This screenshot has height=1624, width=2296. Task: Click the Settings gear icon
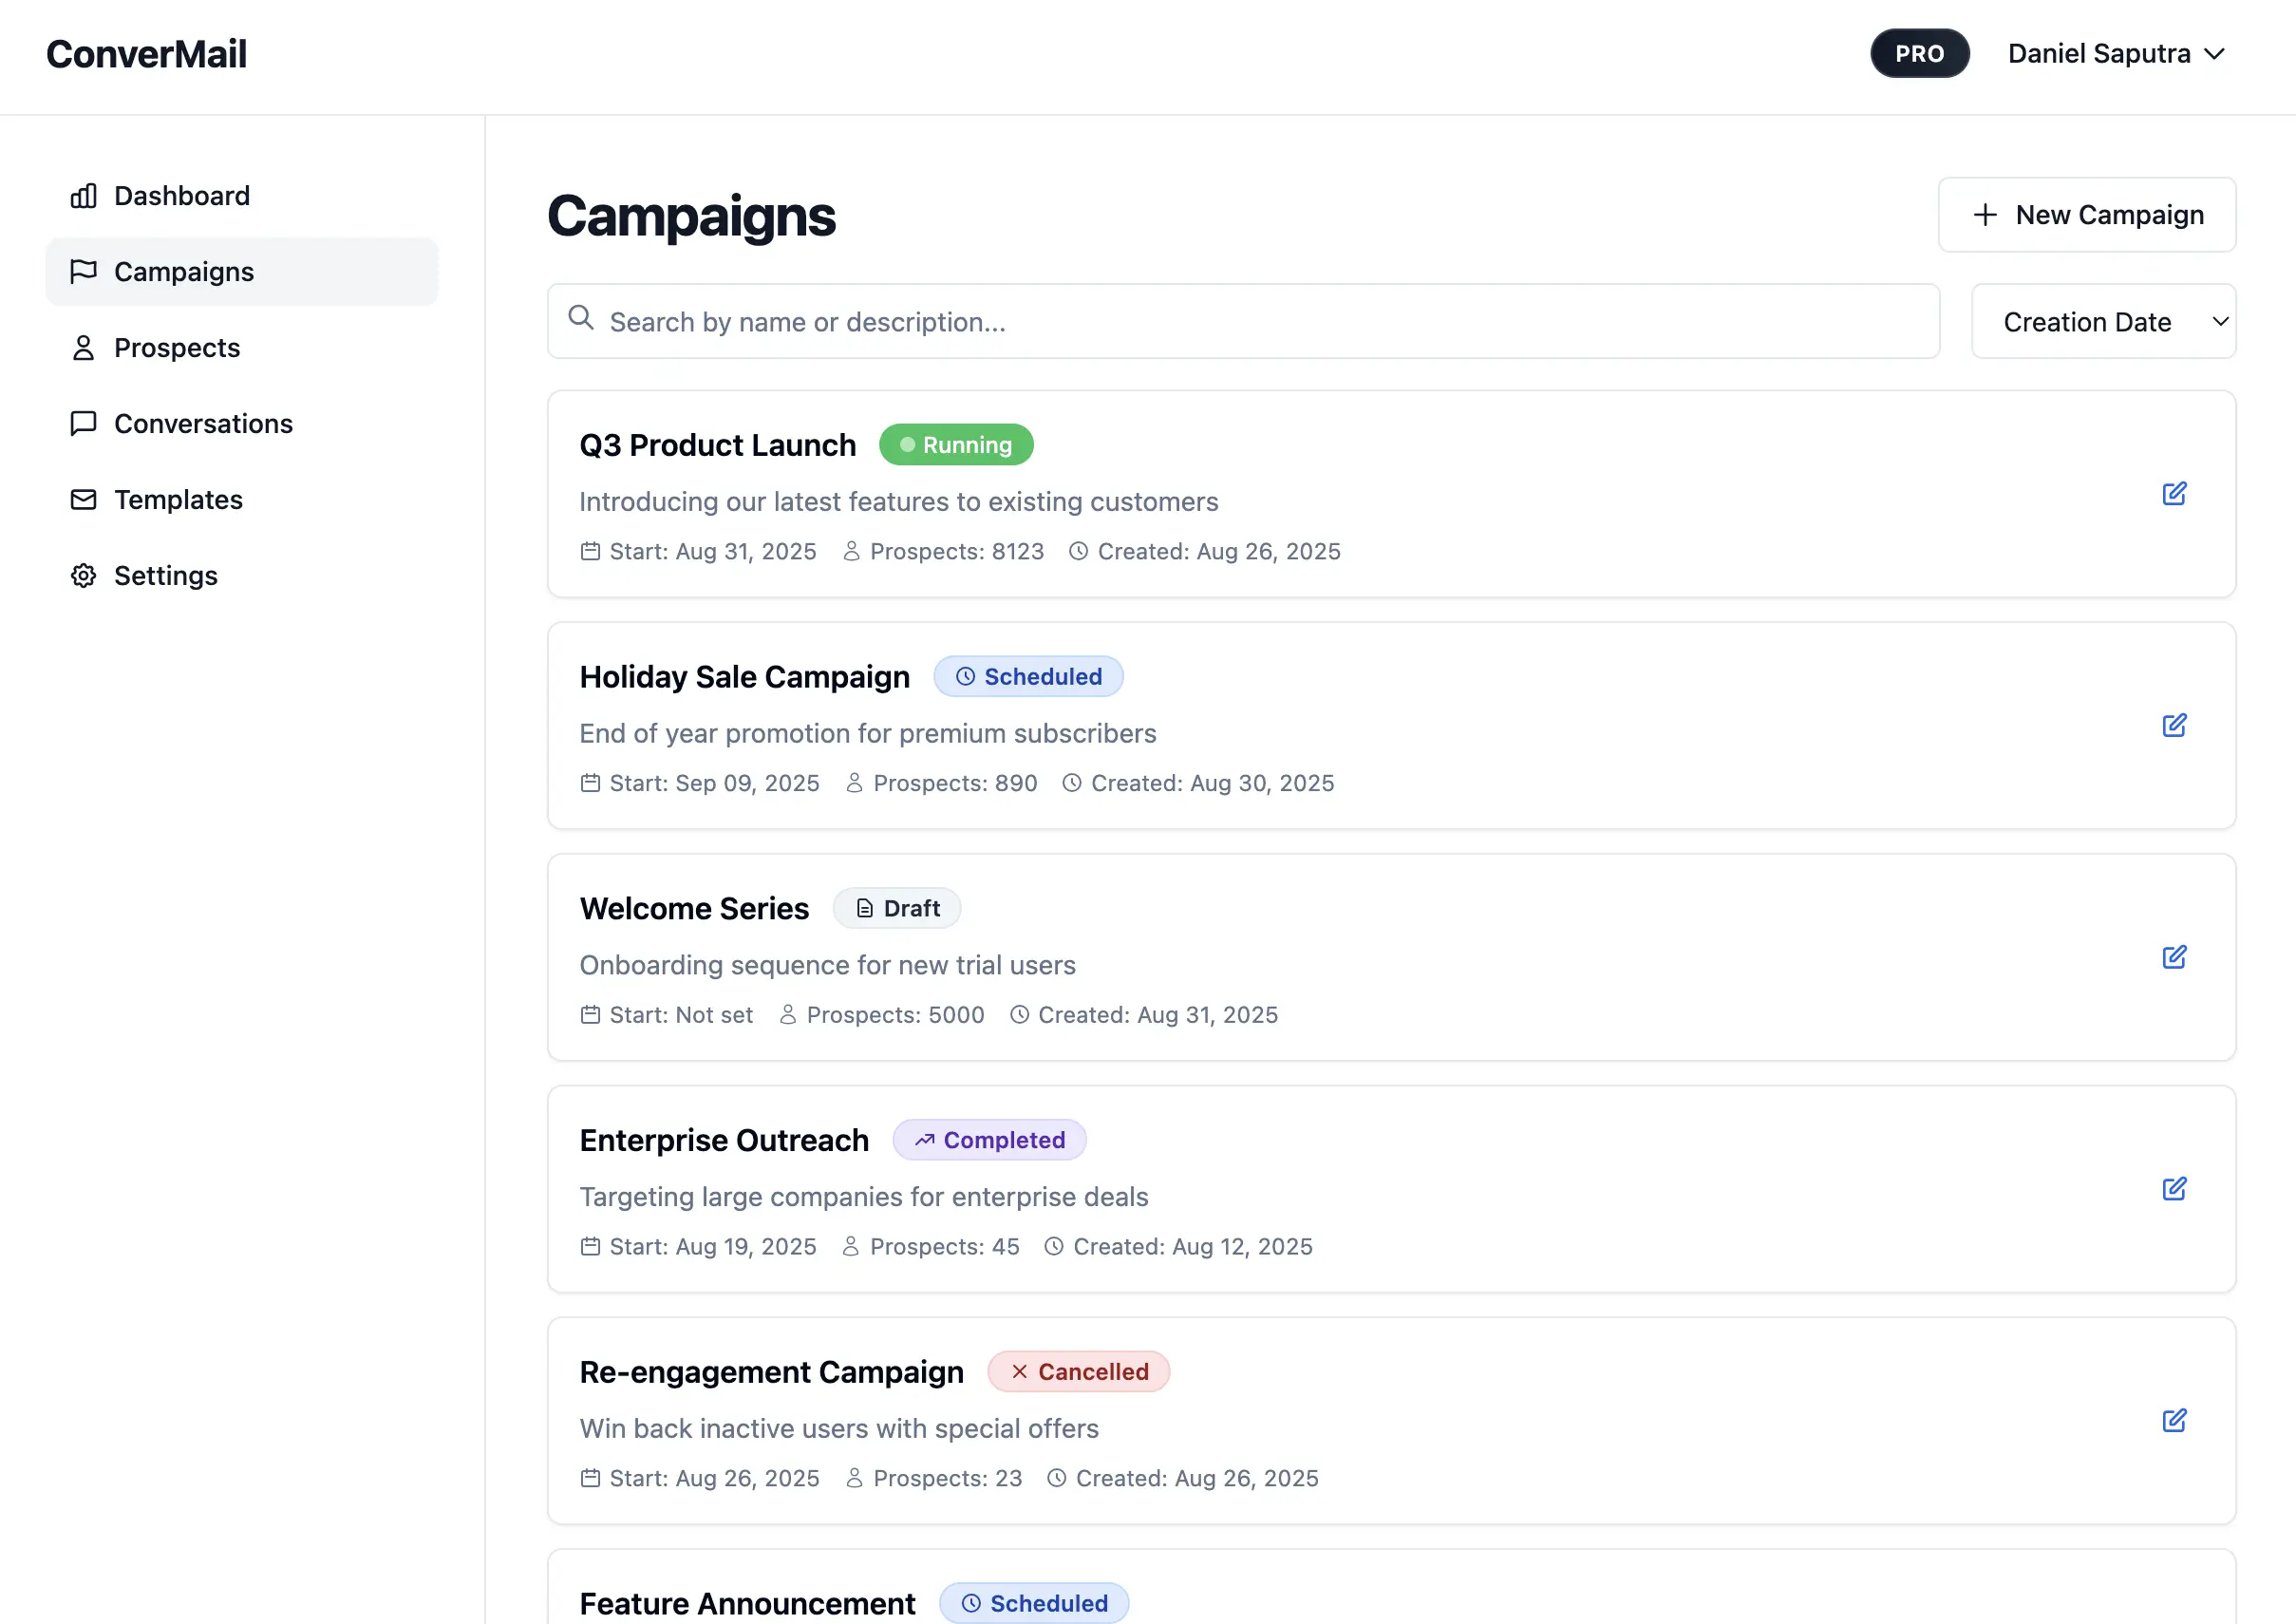point(84,576)
